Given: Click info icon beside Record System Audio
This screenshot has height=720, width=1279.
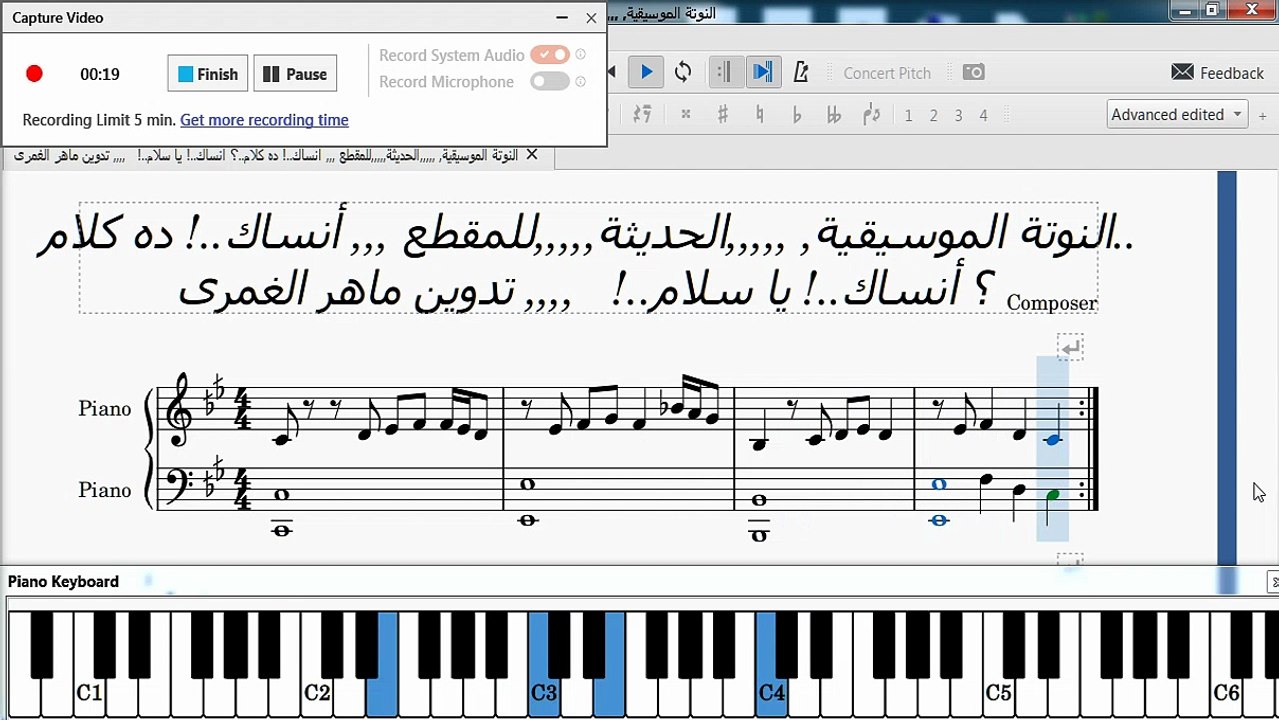Looking at the screenshot, I should coord(581,55).
